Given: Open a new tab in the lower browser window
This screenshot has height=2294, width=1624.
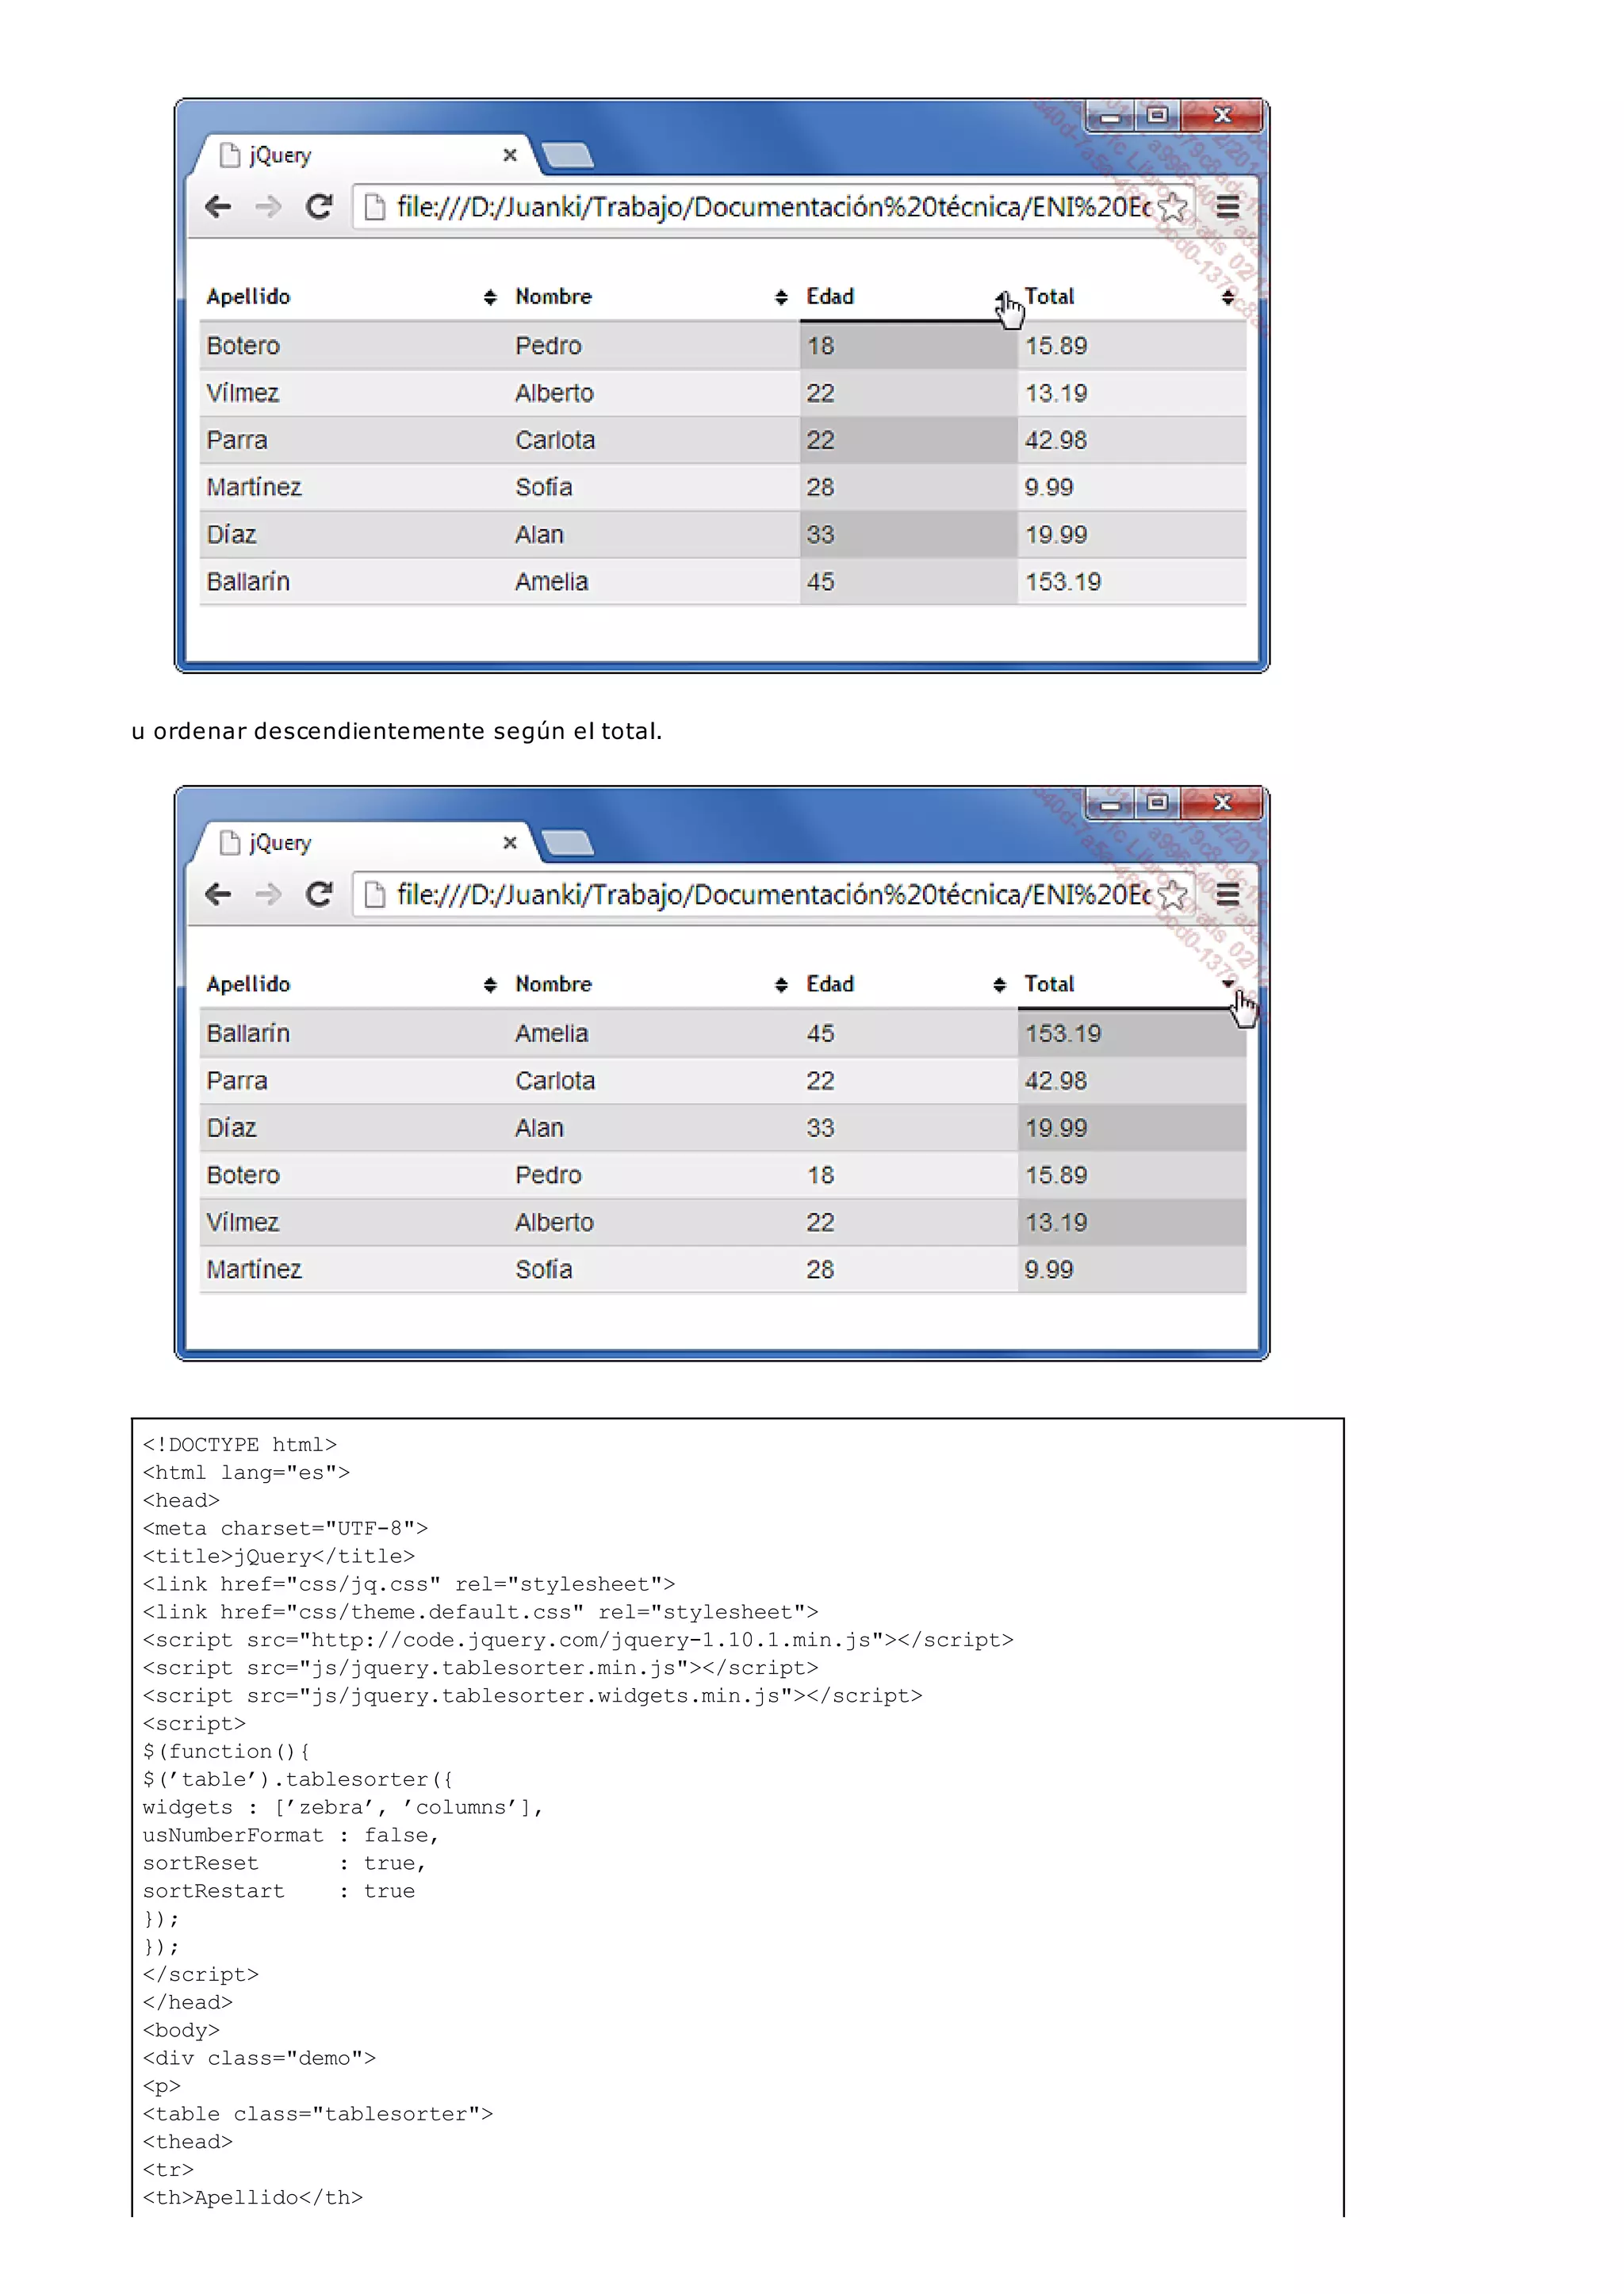Looking at the screenshot, I should pos(567,842).
